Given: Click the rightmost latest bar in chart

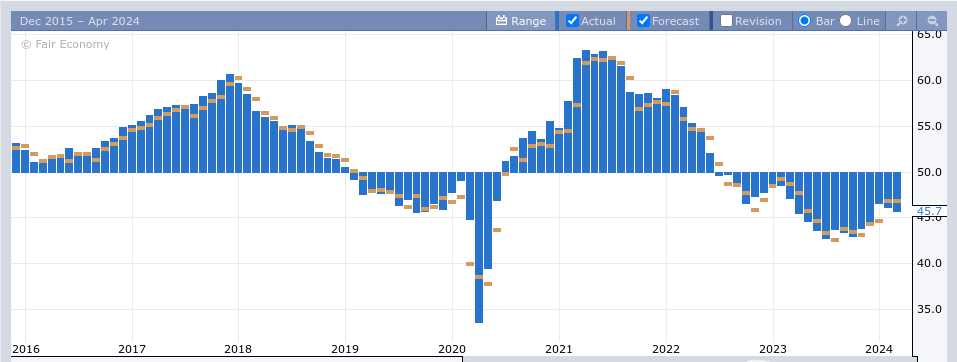Looking at the screenshot, I should tap(897, 192).
